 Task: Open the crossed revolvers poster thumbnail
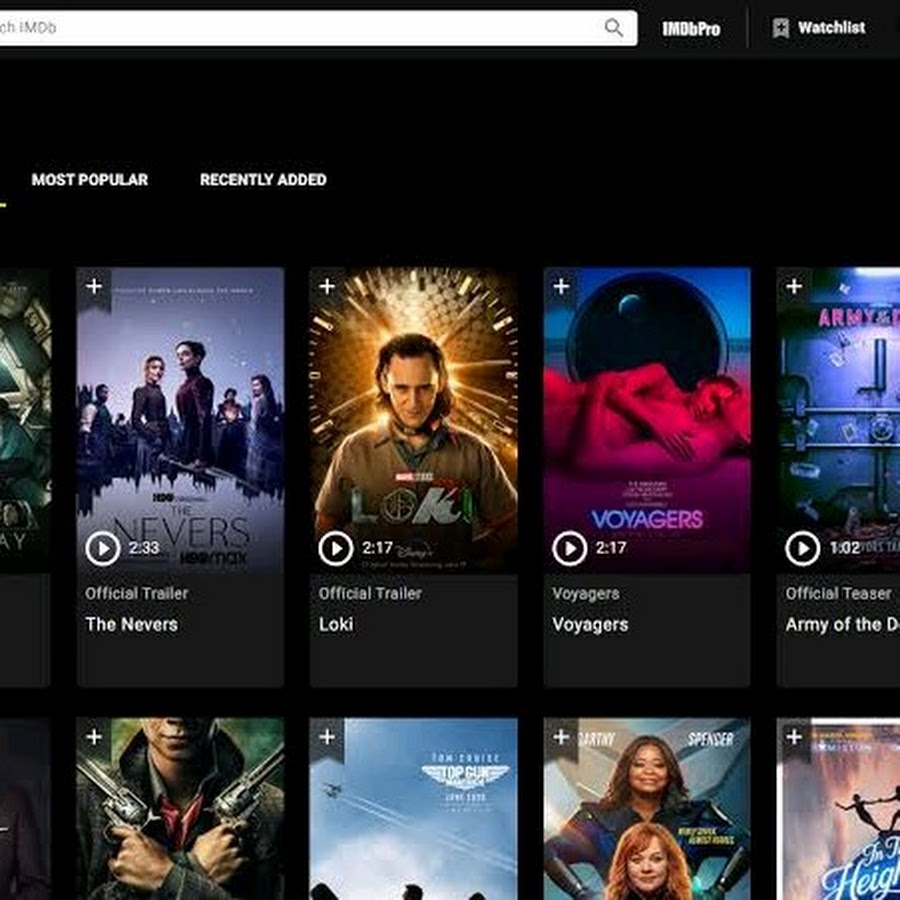point(180,809)
